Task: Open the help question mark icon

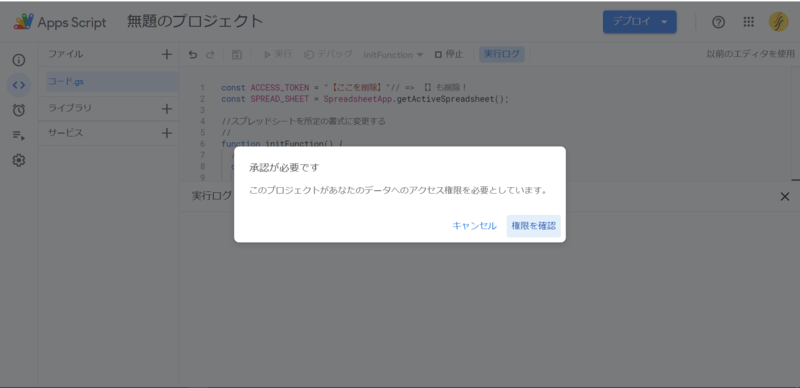Action: 718,22
